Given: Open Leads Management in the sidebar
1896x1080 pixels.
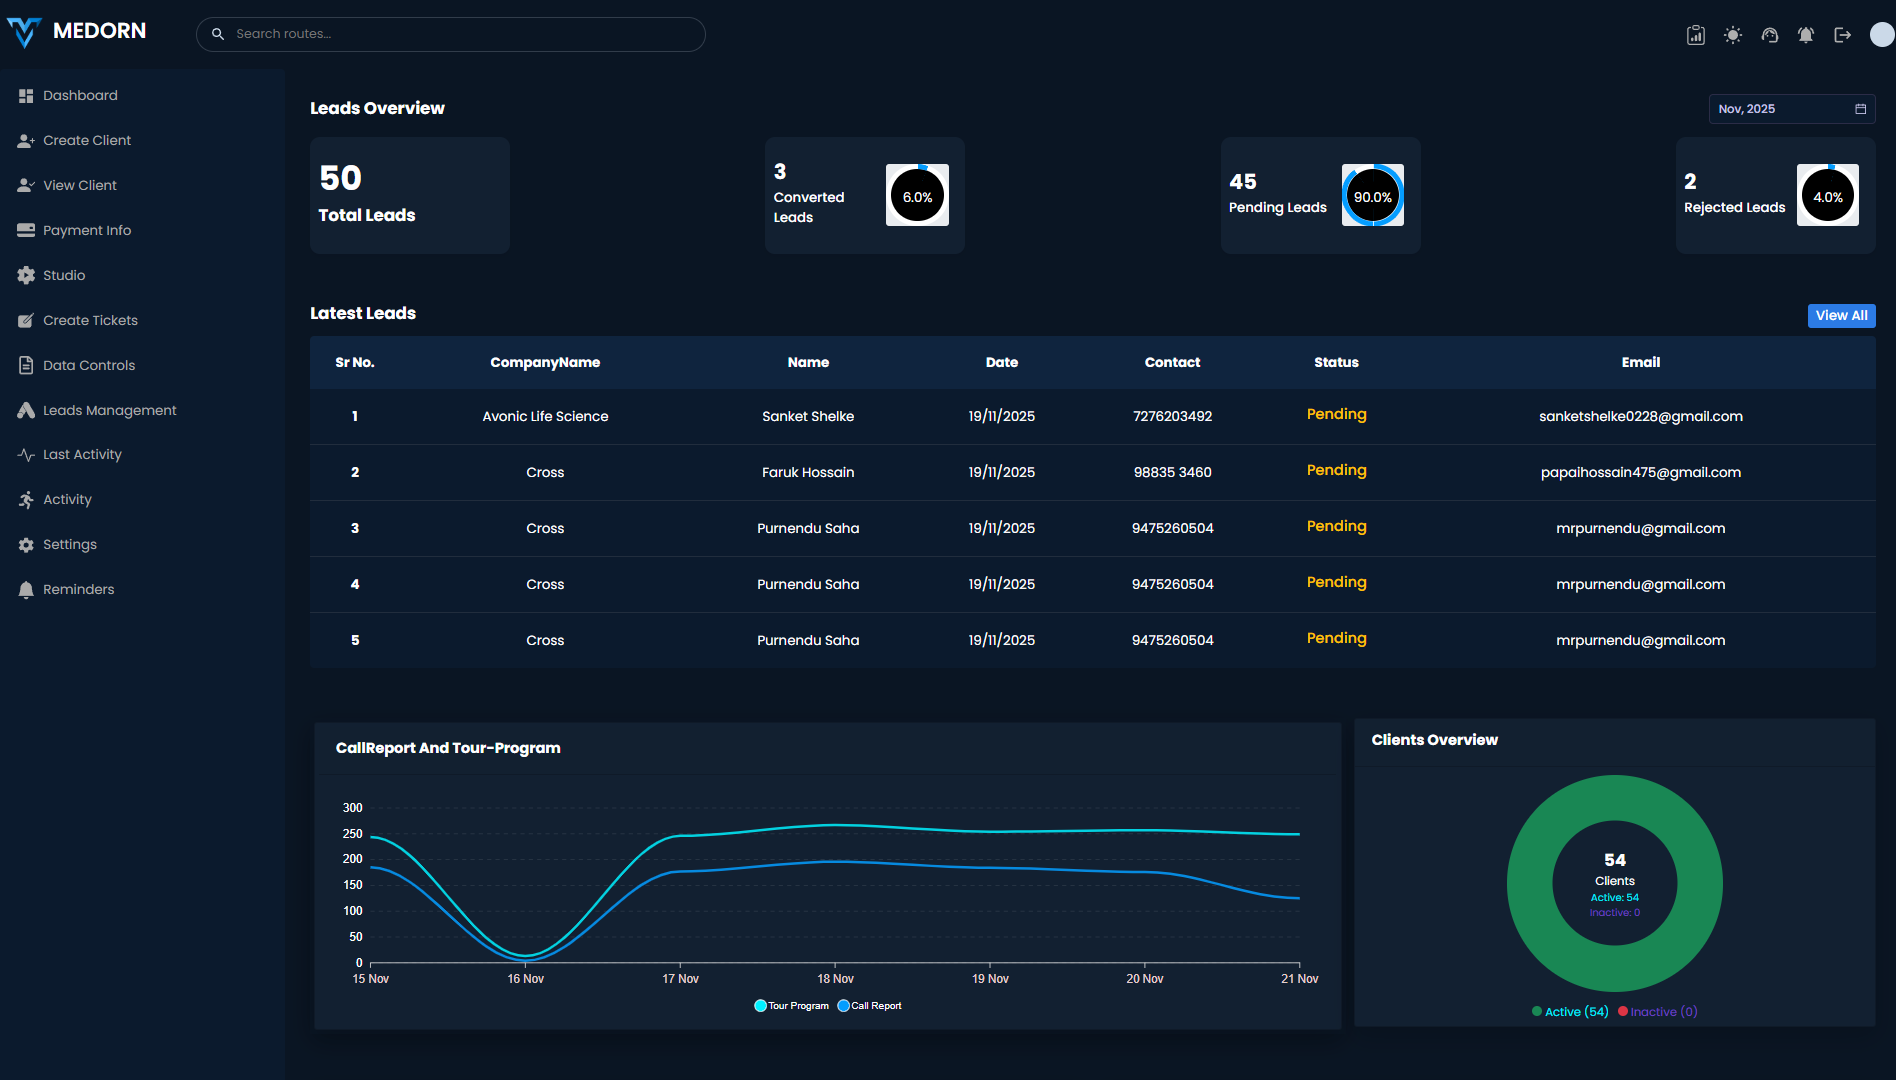Looking at the screenshot, I should (x=109, y=410).
